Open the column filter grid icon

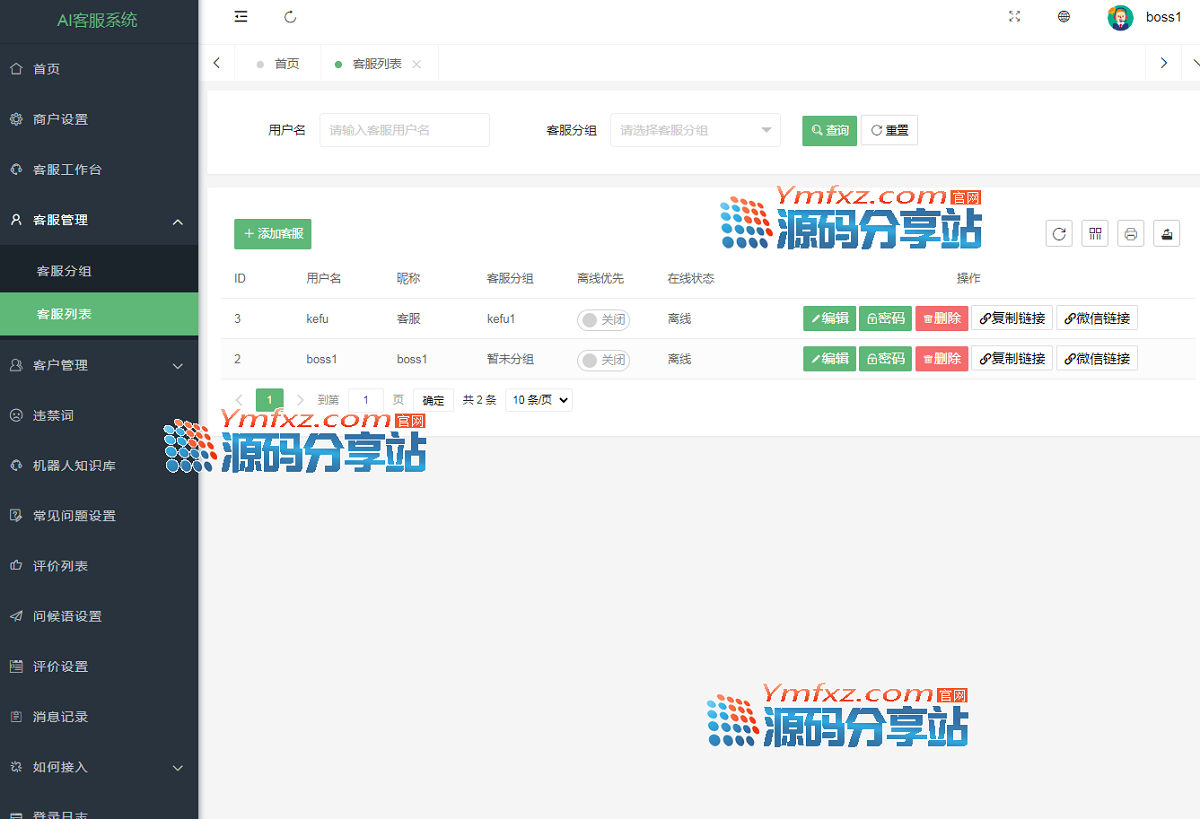[1095, 234]
